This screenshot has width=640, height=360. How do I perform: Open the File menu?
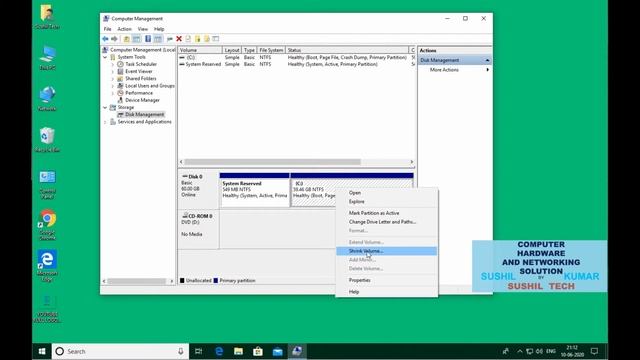(107, 29)
